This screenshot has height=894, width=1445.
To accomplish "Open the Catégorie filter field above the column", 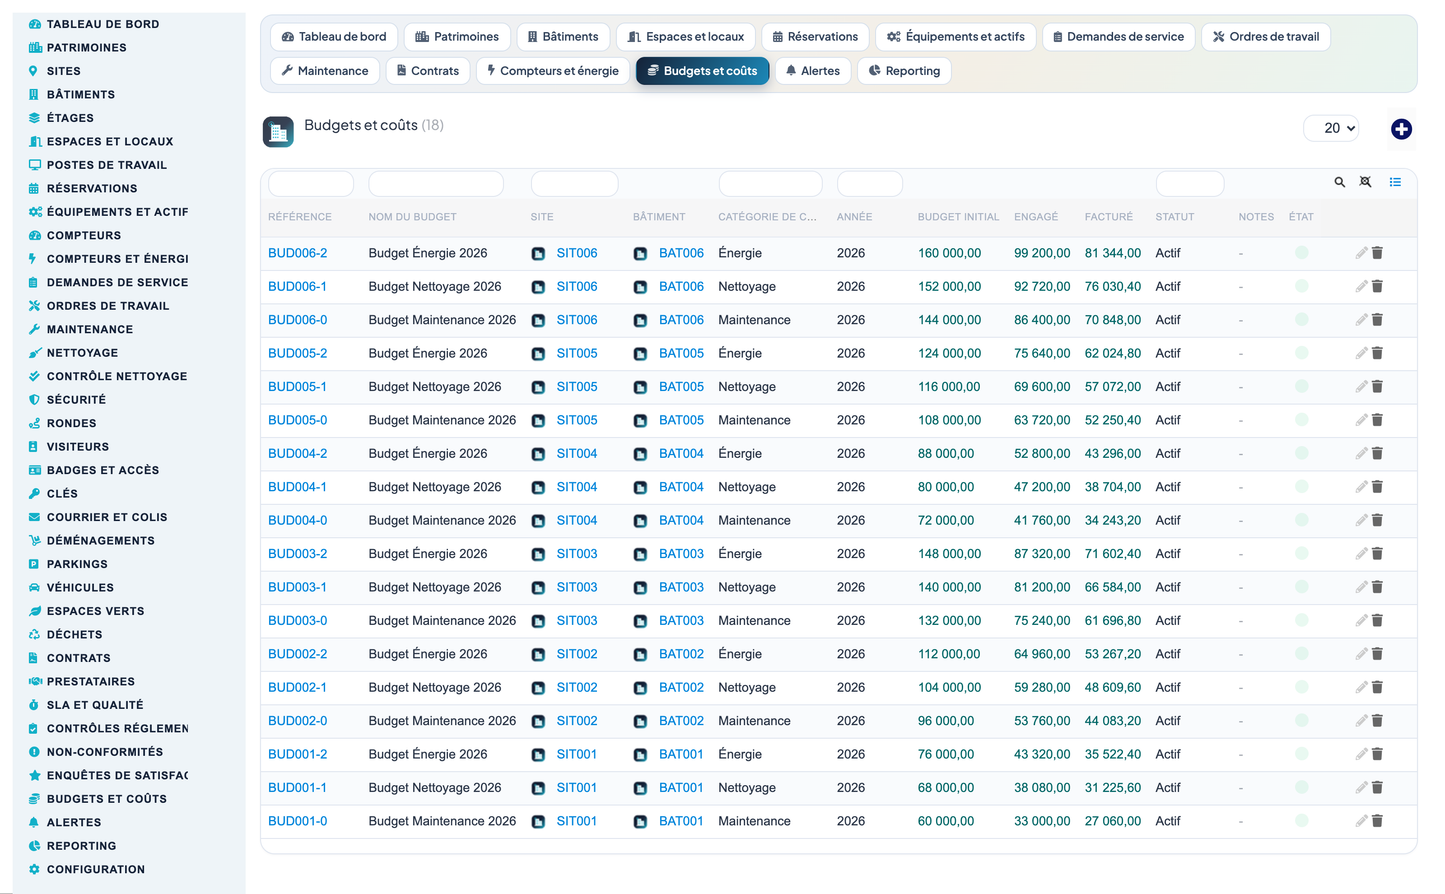I will click(770, 184).
